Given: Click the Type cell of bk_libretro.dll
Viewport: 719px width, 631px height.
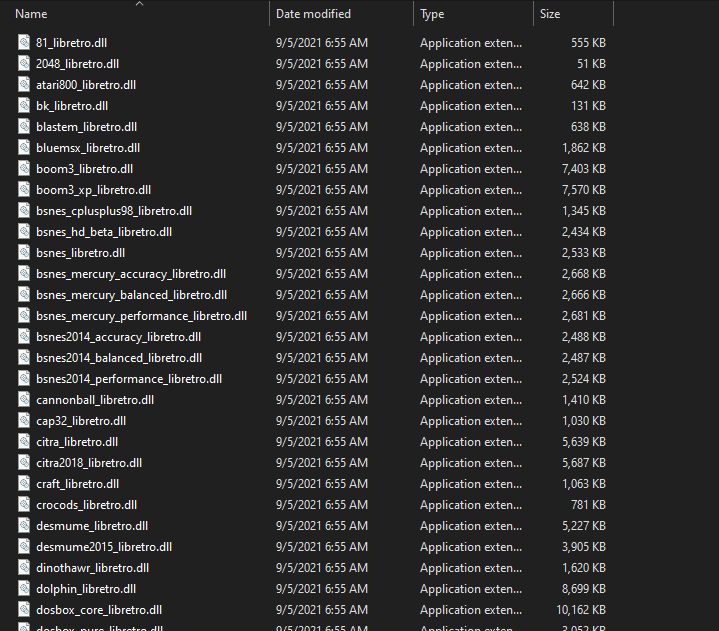Looking at the screenshot, I should pos(471,106).
